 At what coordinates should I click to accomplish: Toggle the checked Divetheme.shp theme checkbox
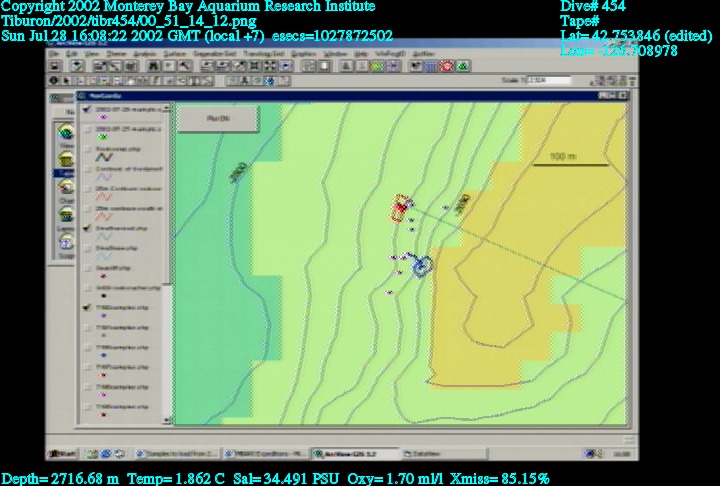(x=89, y=229)
